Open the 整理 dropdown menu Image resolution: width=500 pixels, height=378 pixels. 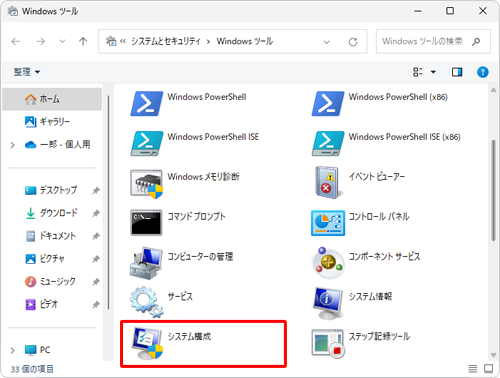click(27, 72)
